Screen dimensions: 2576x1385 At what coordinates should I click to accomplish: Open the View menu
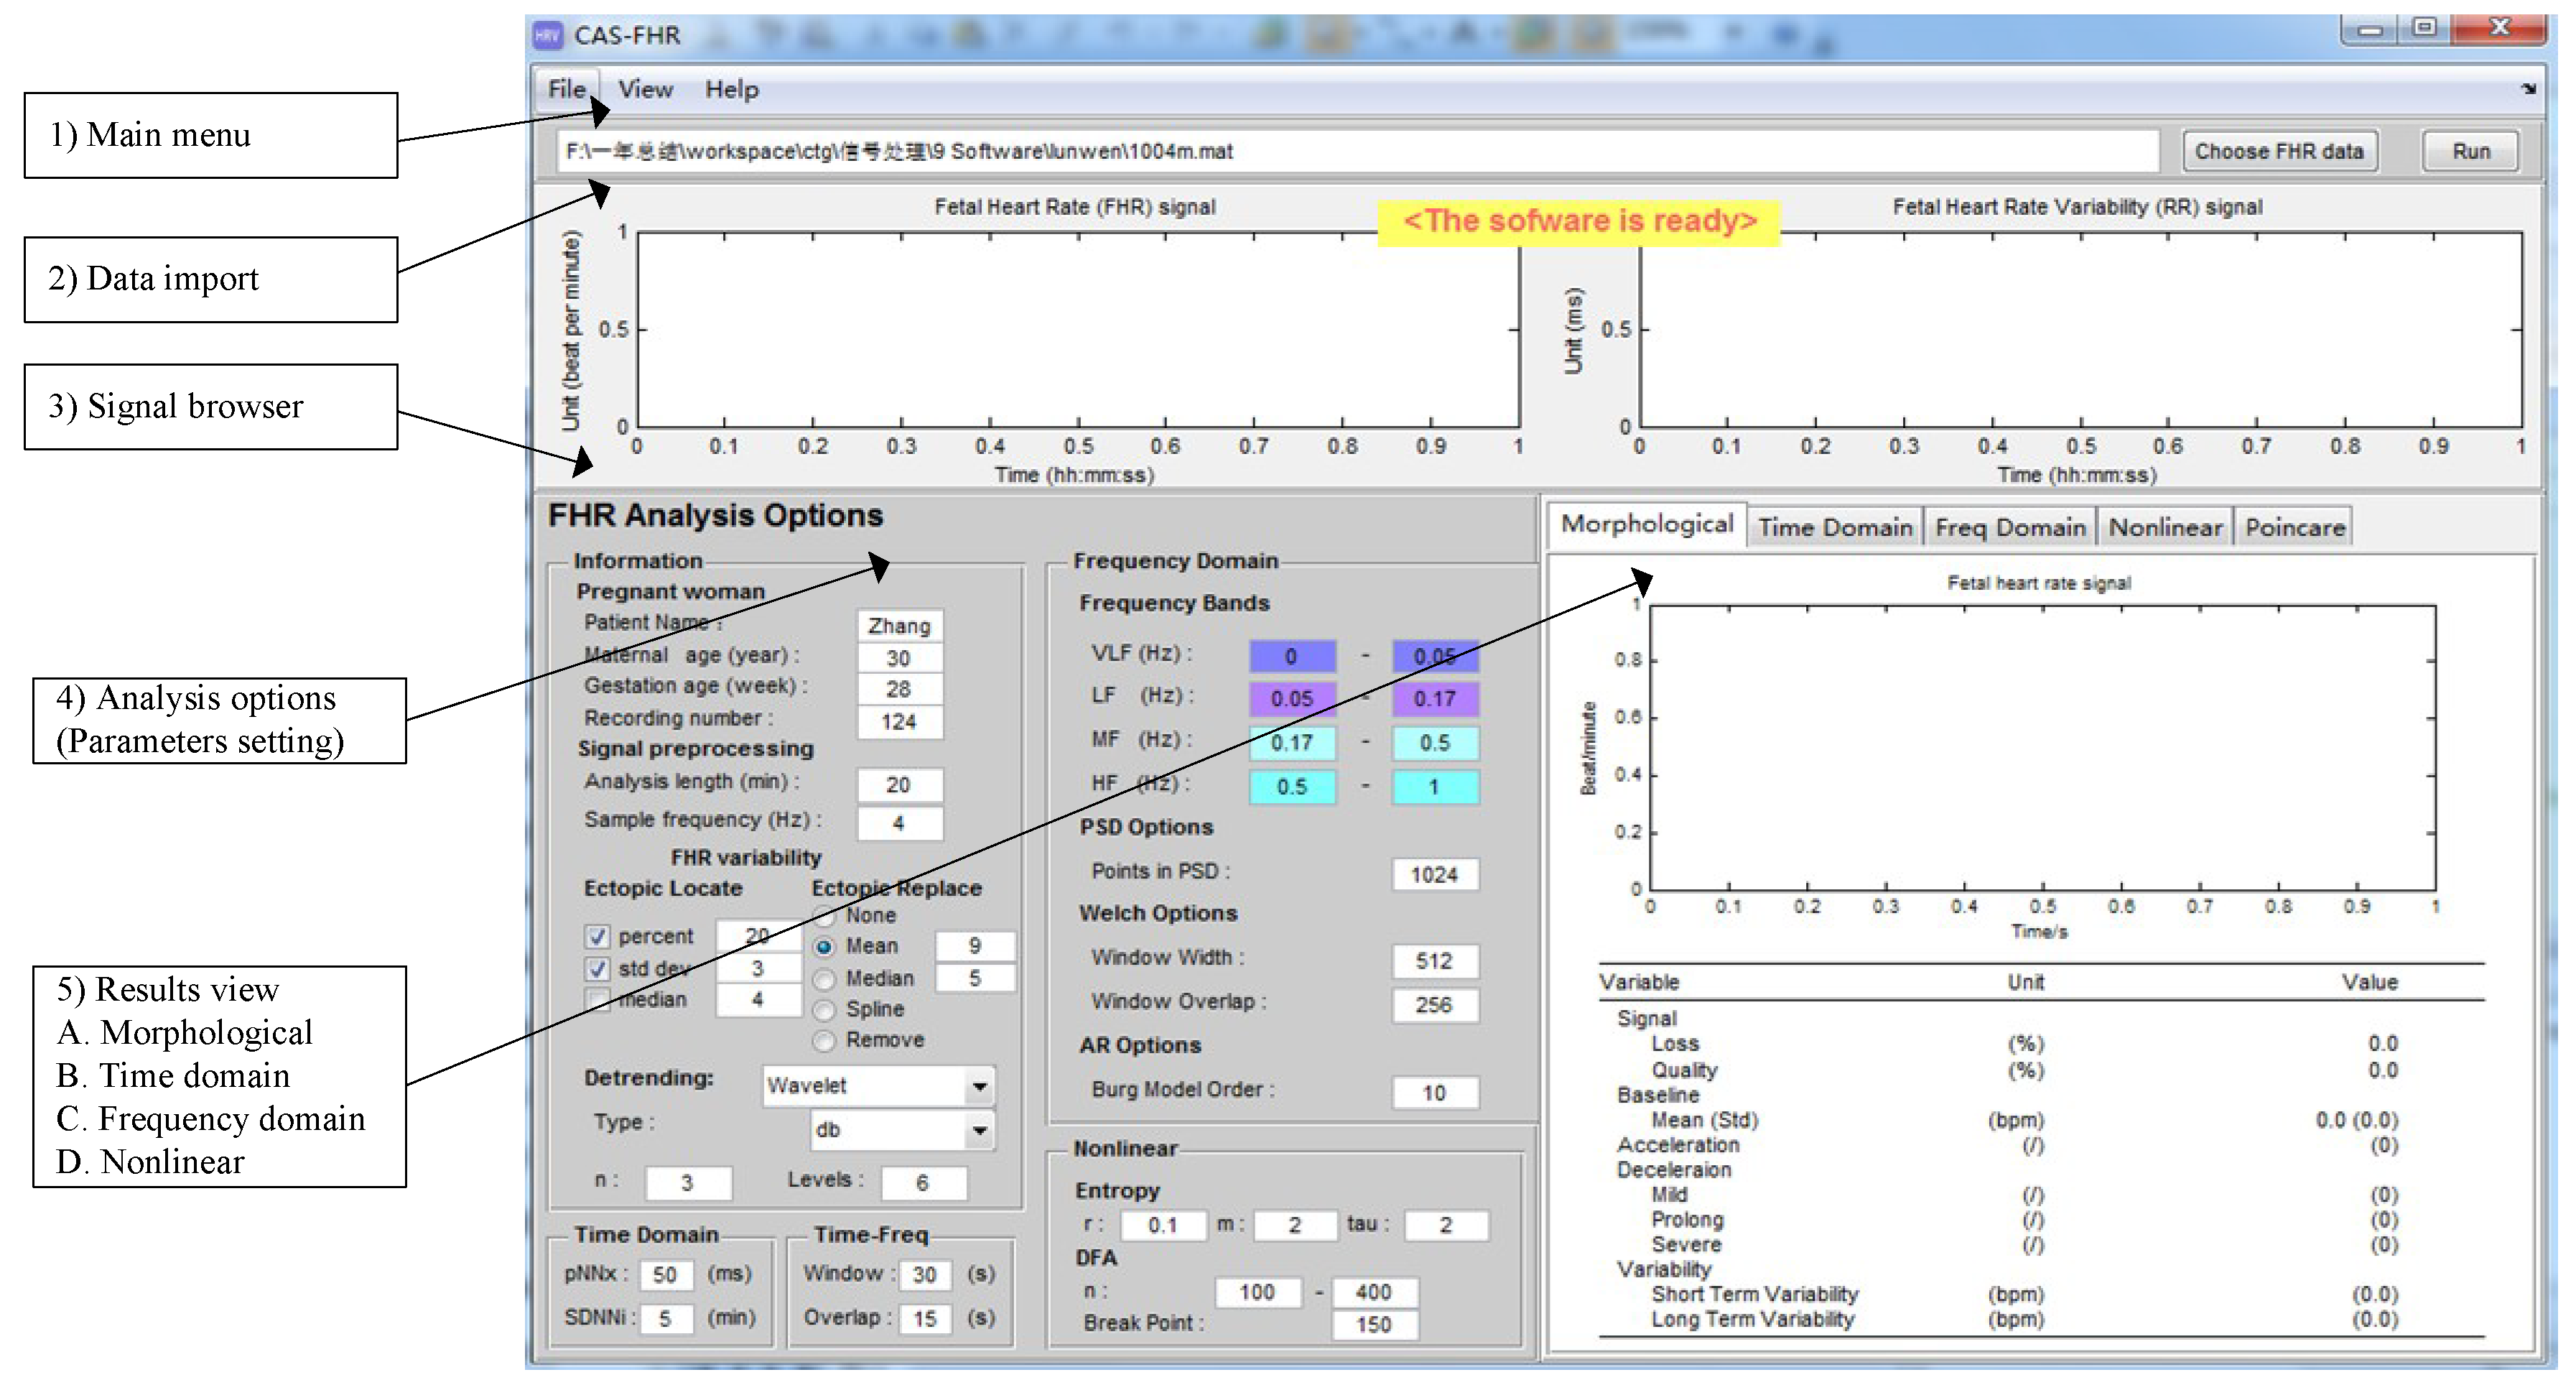point(645,89)
